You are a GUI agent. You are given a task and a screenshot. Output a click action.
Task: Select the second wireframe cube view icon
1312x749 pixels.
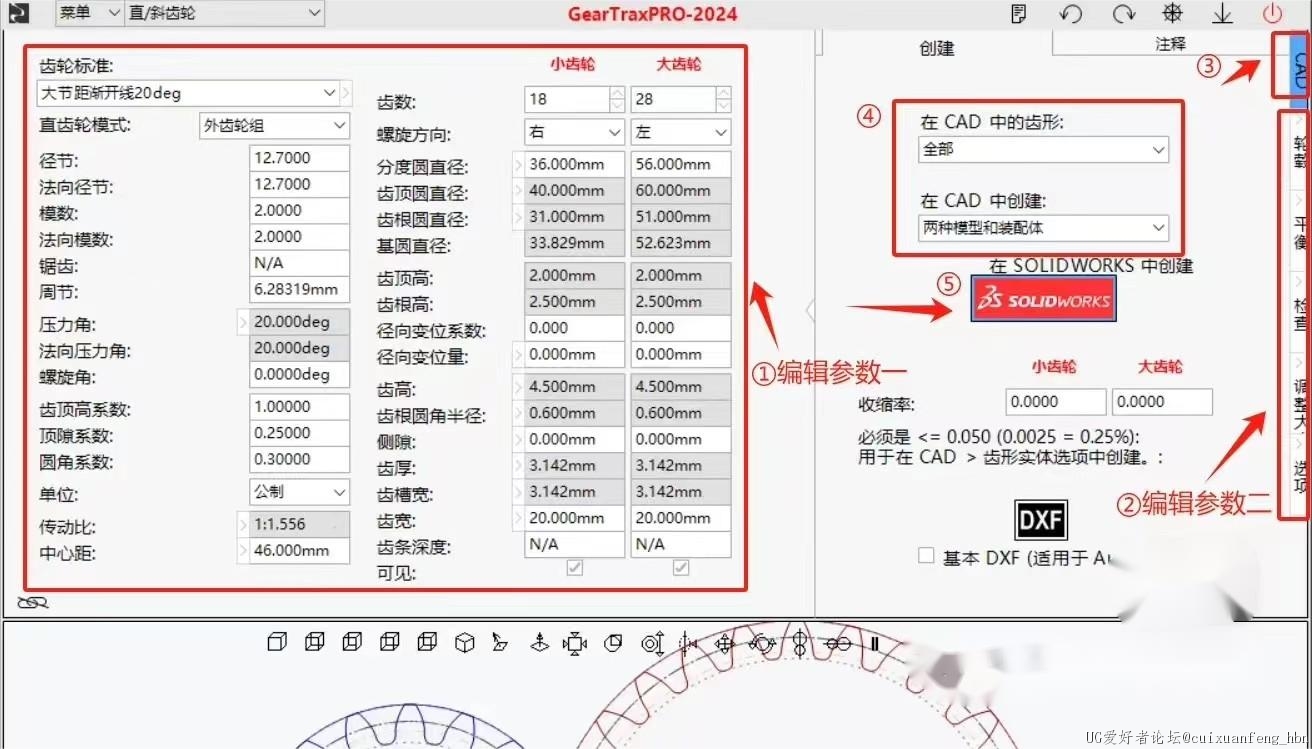pyautogui.click(x=314, y=643)
